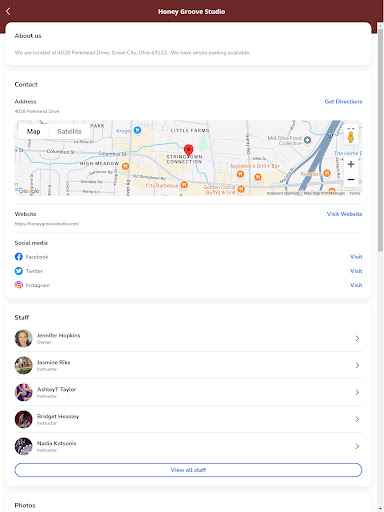Open Jennifer Hopkins profile photo

pyautogui.click(x=23, y=338)
